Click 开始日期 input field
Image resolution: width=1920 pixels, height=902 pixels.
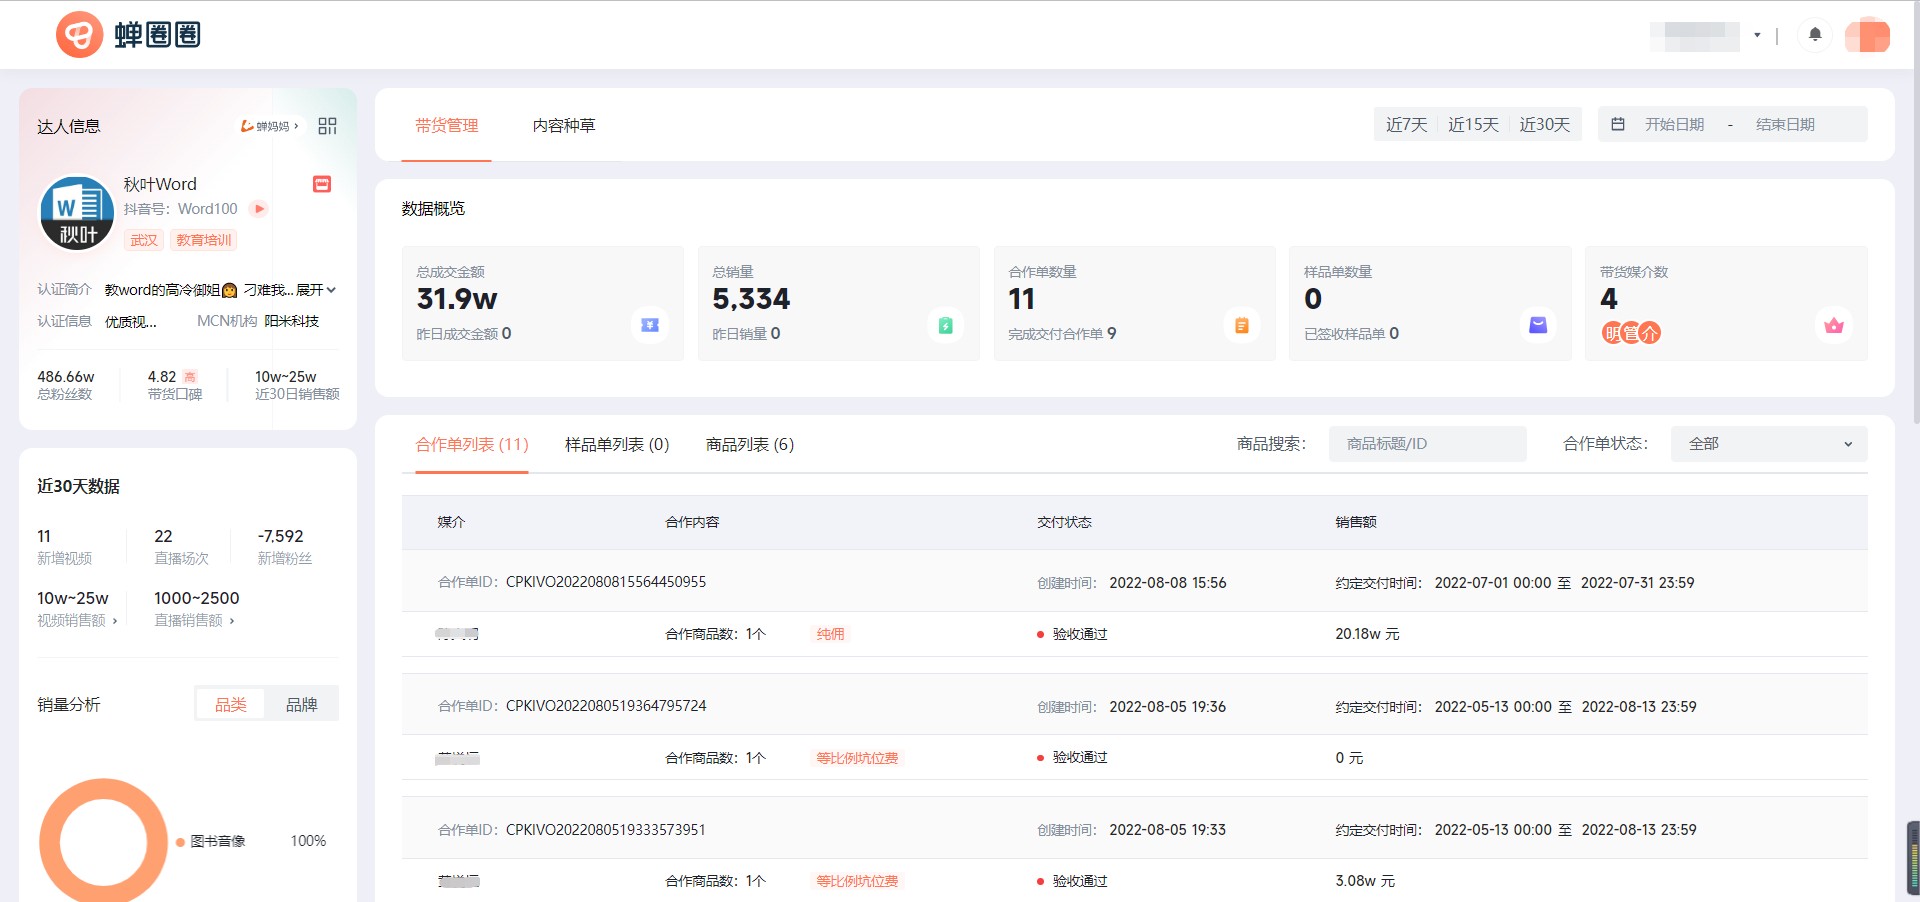click(x=1675, y=124)
